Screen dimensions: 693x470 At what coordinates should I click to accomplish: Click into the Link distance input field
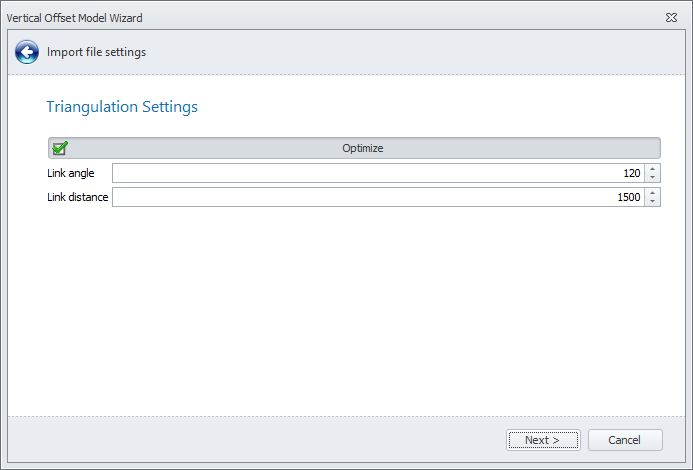click(x=370, y=197)
